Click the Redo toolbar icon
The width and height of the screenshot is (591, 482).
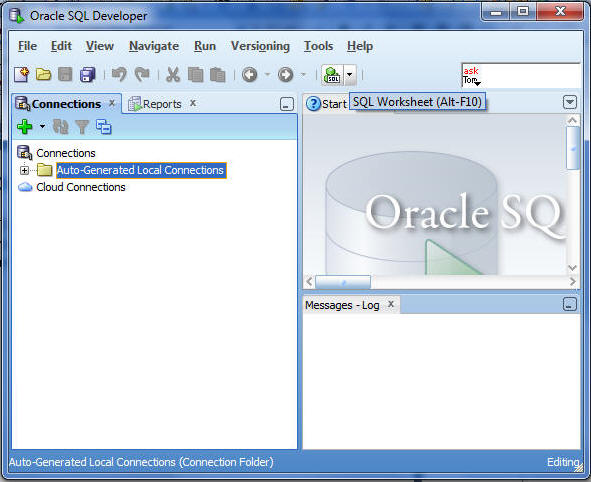tap(142, 74)
